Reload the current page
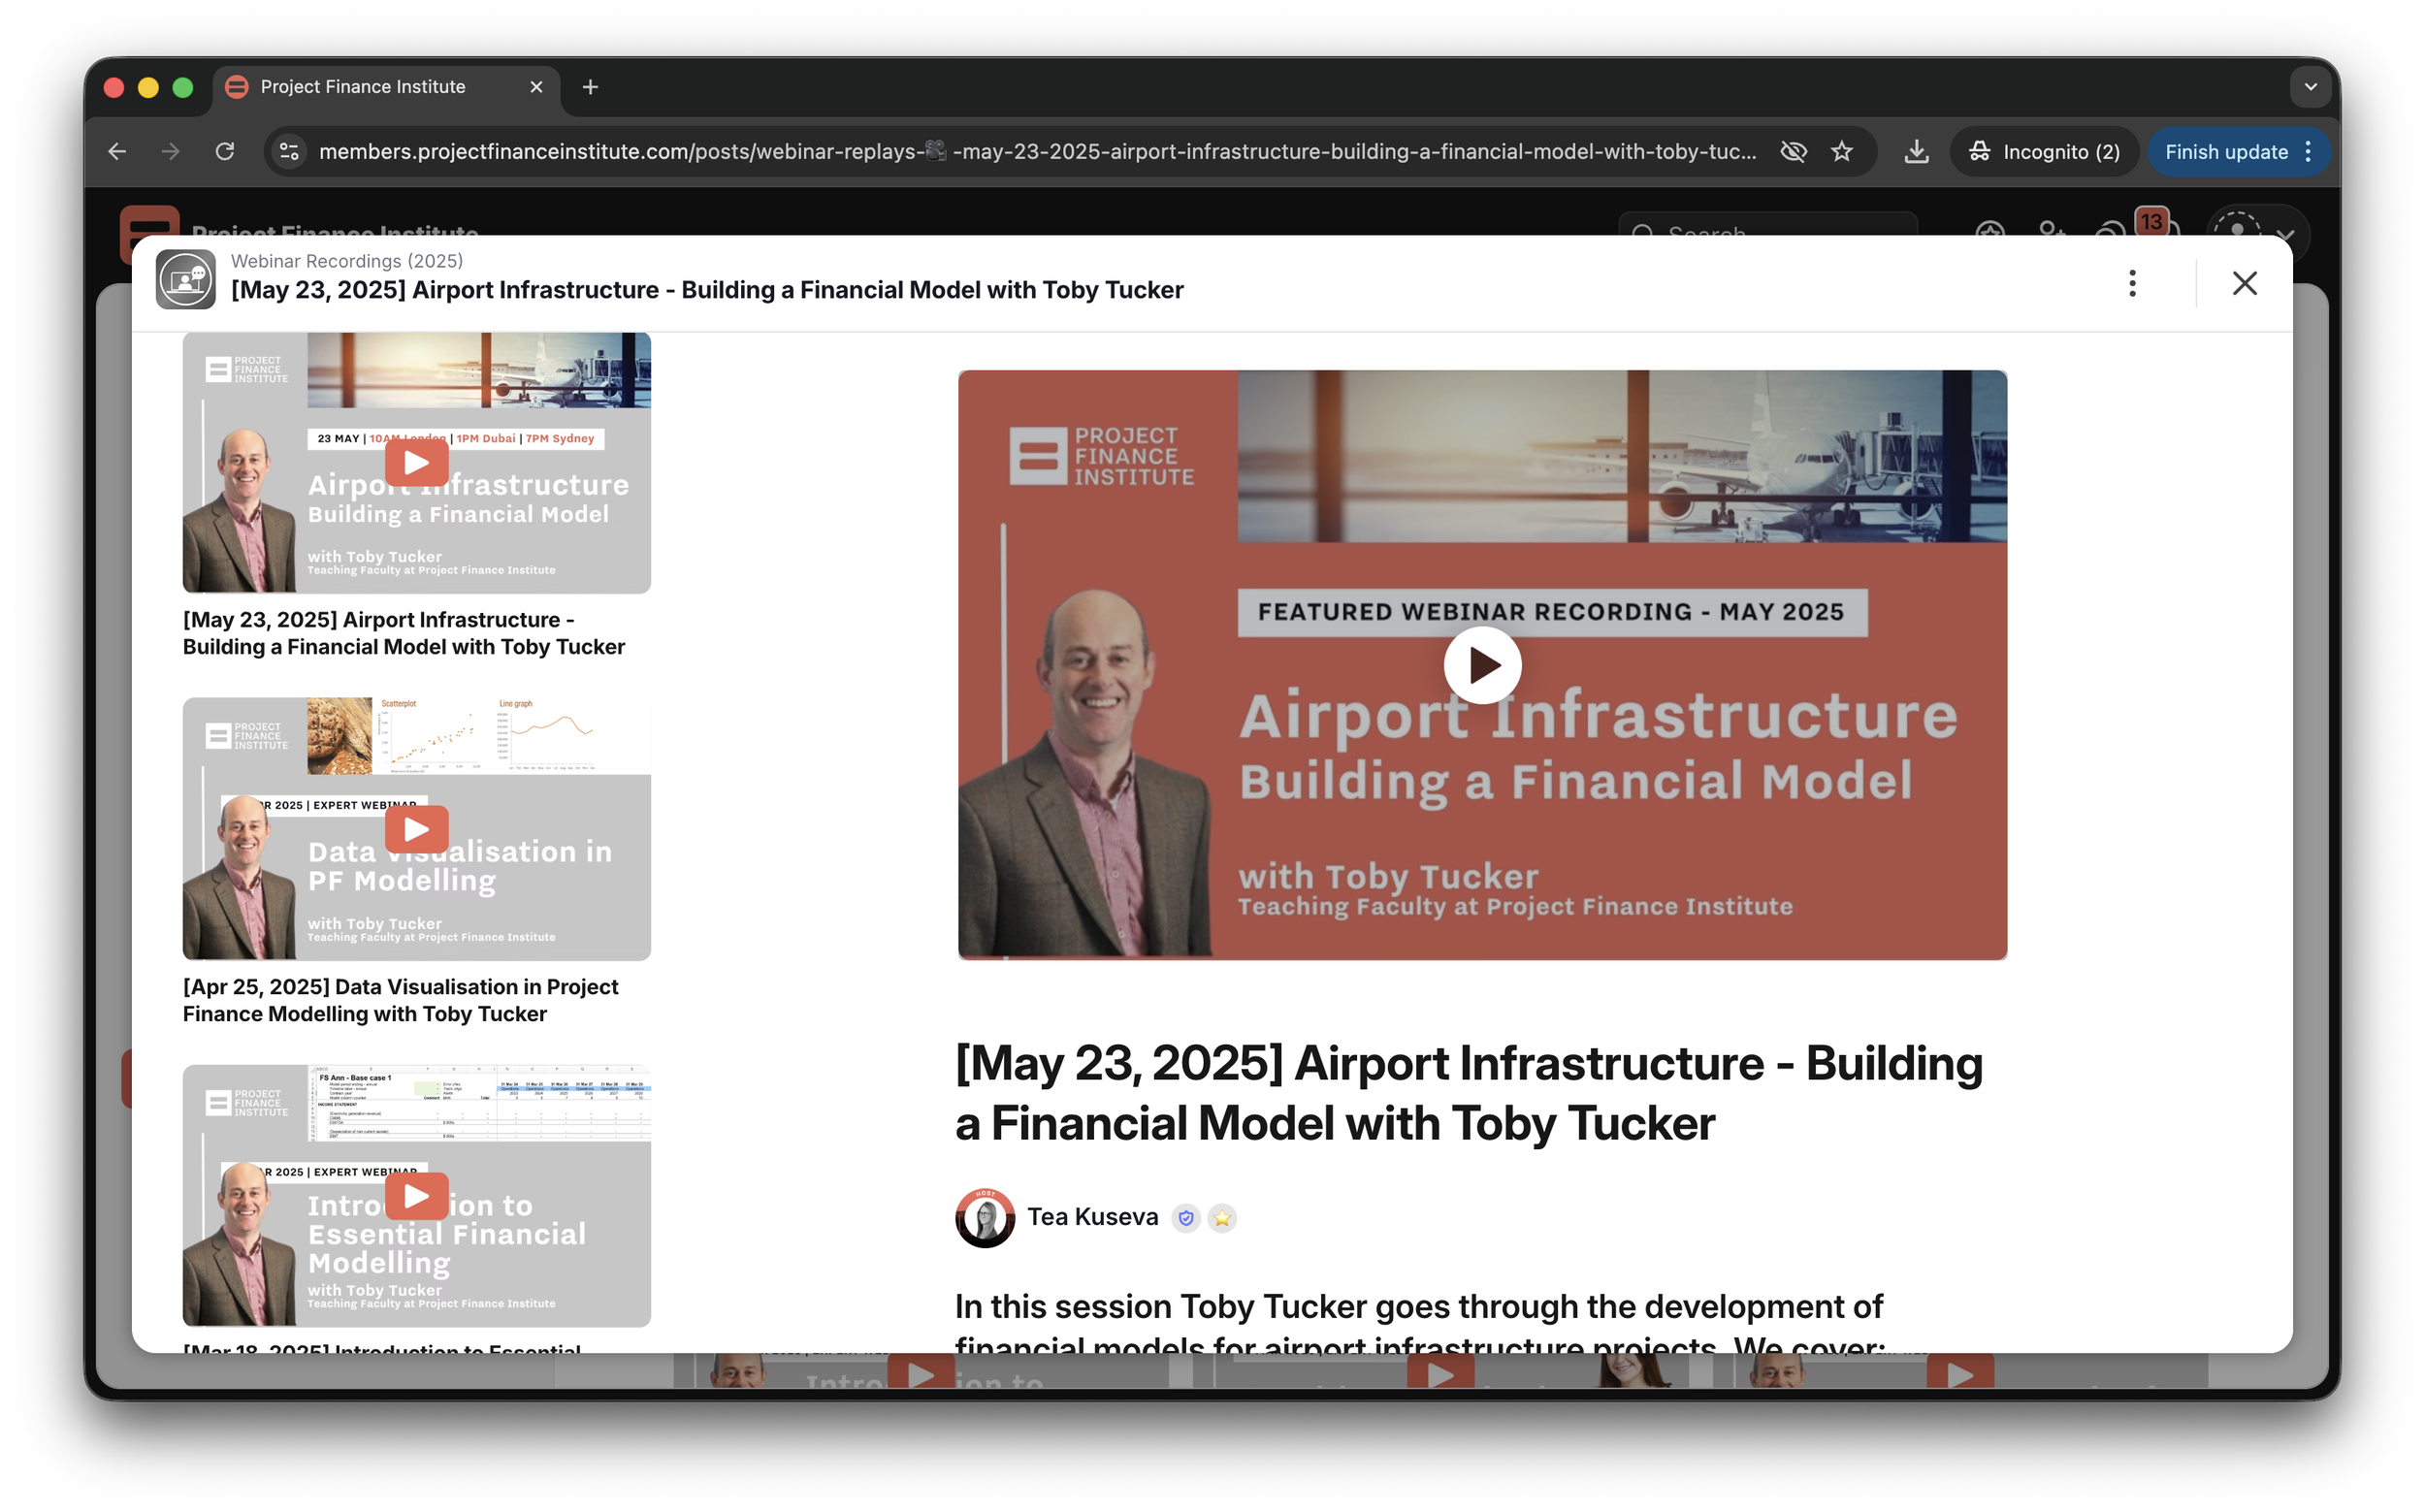Screen dimensions: 2425x1512 click(225, 152)
